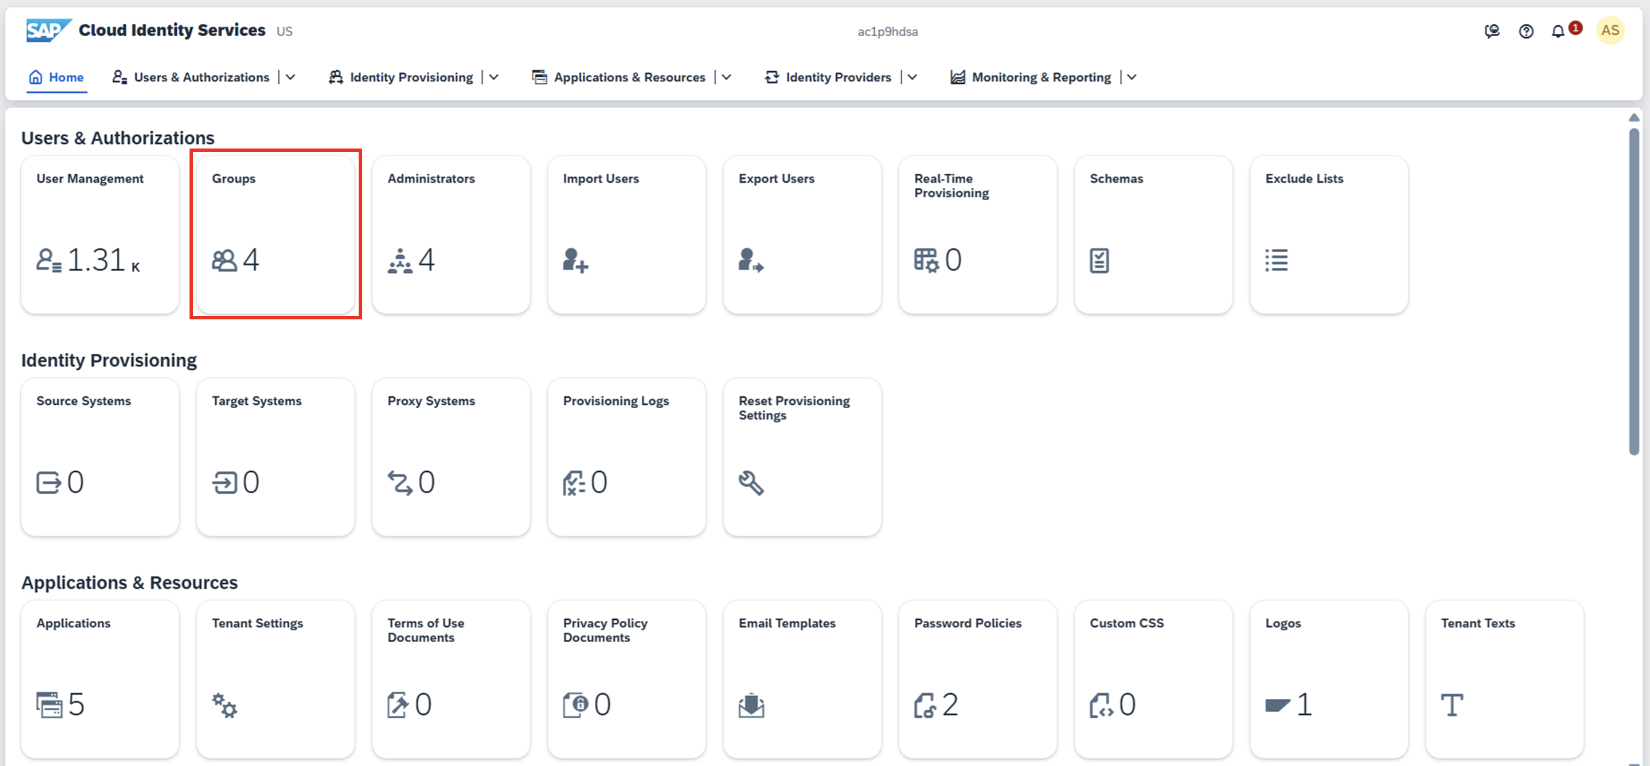Click the Import Users person-plus icon
This screenshot has height=766, width=1650.
pyautogui.click(x=575, y=261)
